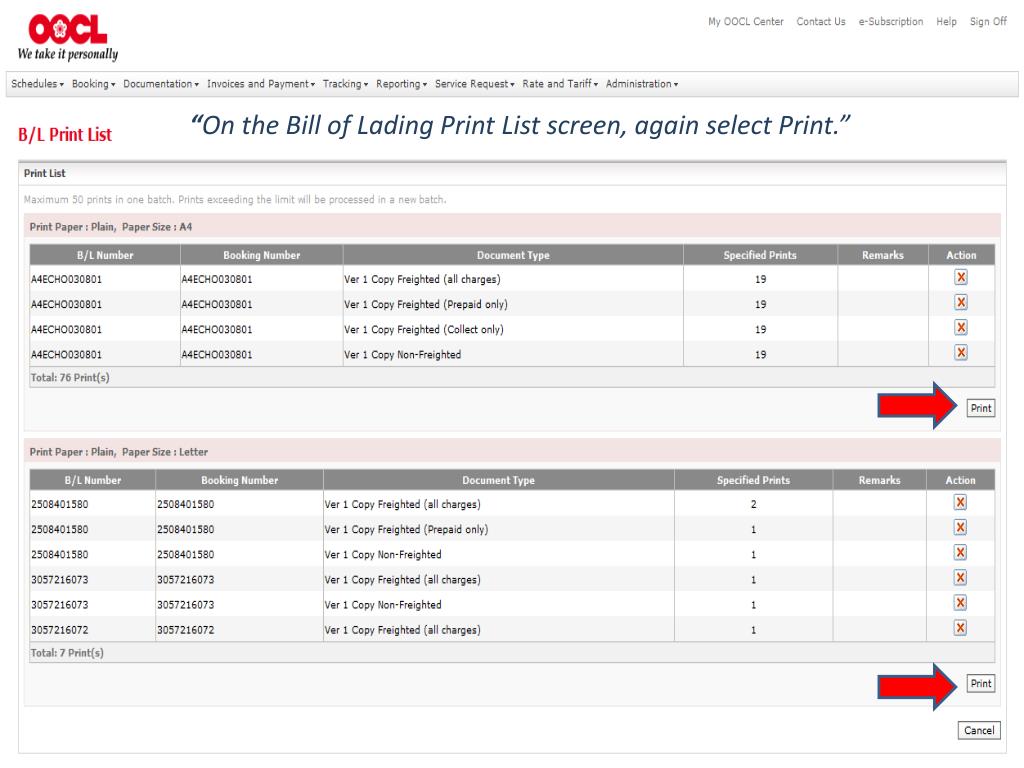Select the 3057216072 B/L number cell

(92, 630)
